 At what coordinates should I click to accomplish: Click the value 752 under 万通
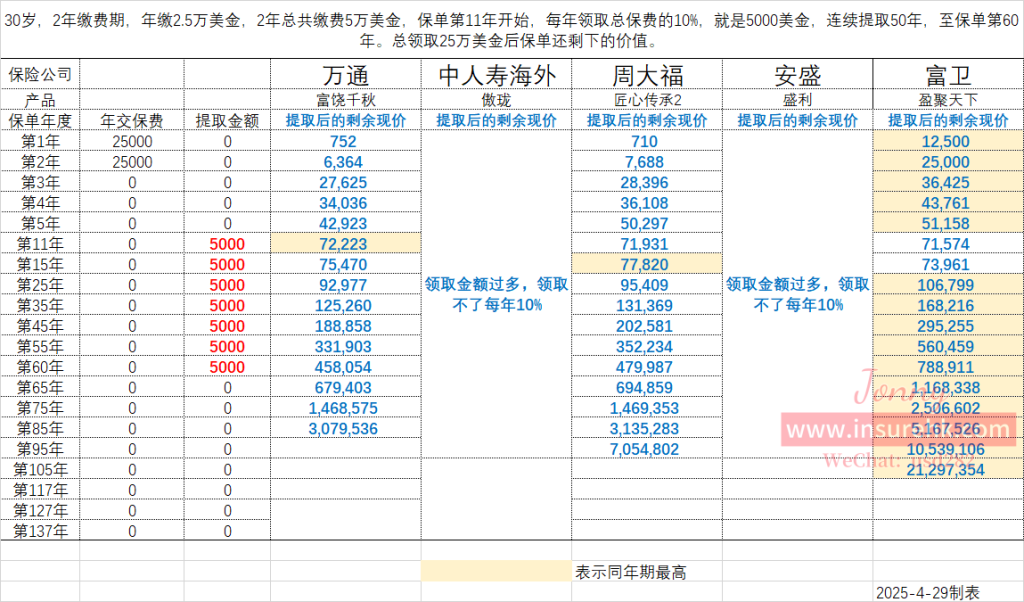click(343, 142)
